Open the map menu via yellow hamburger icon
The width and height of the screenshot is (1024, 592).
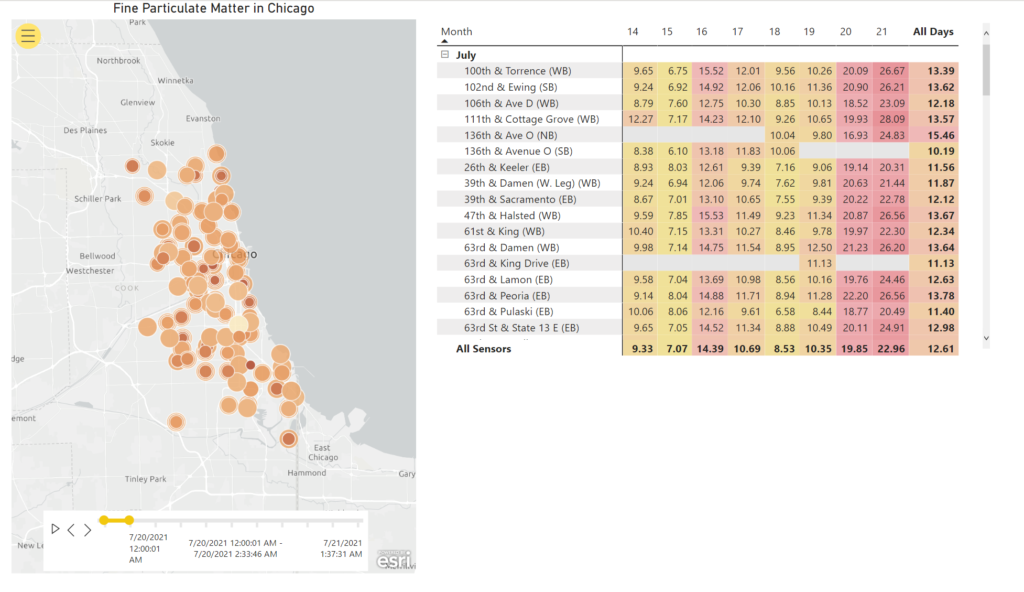point(28,36)
